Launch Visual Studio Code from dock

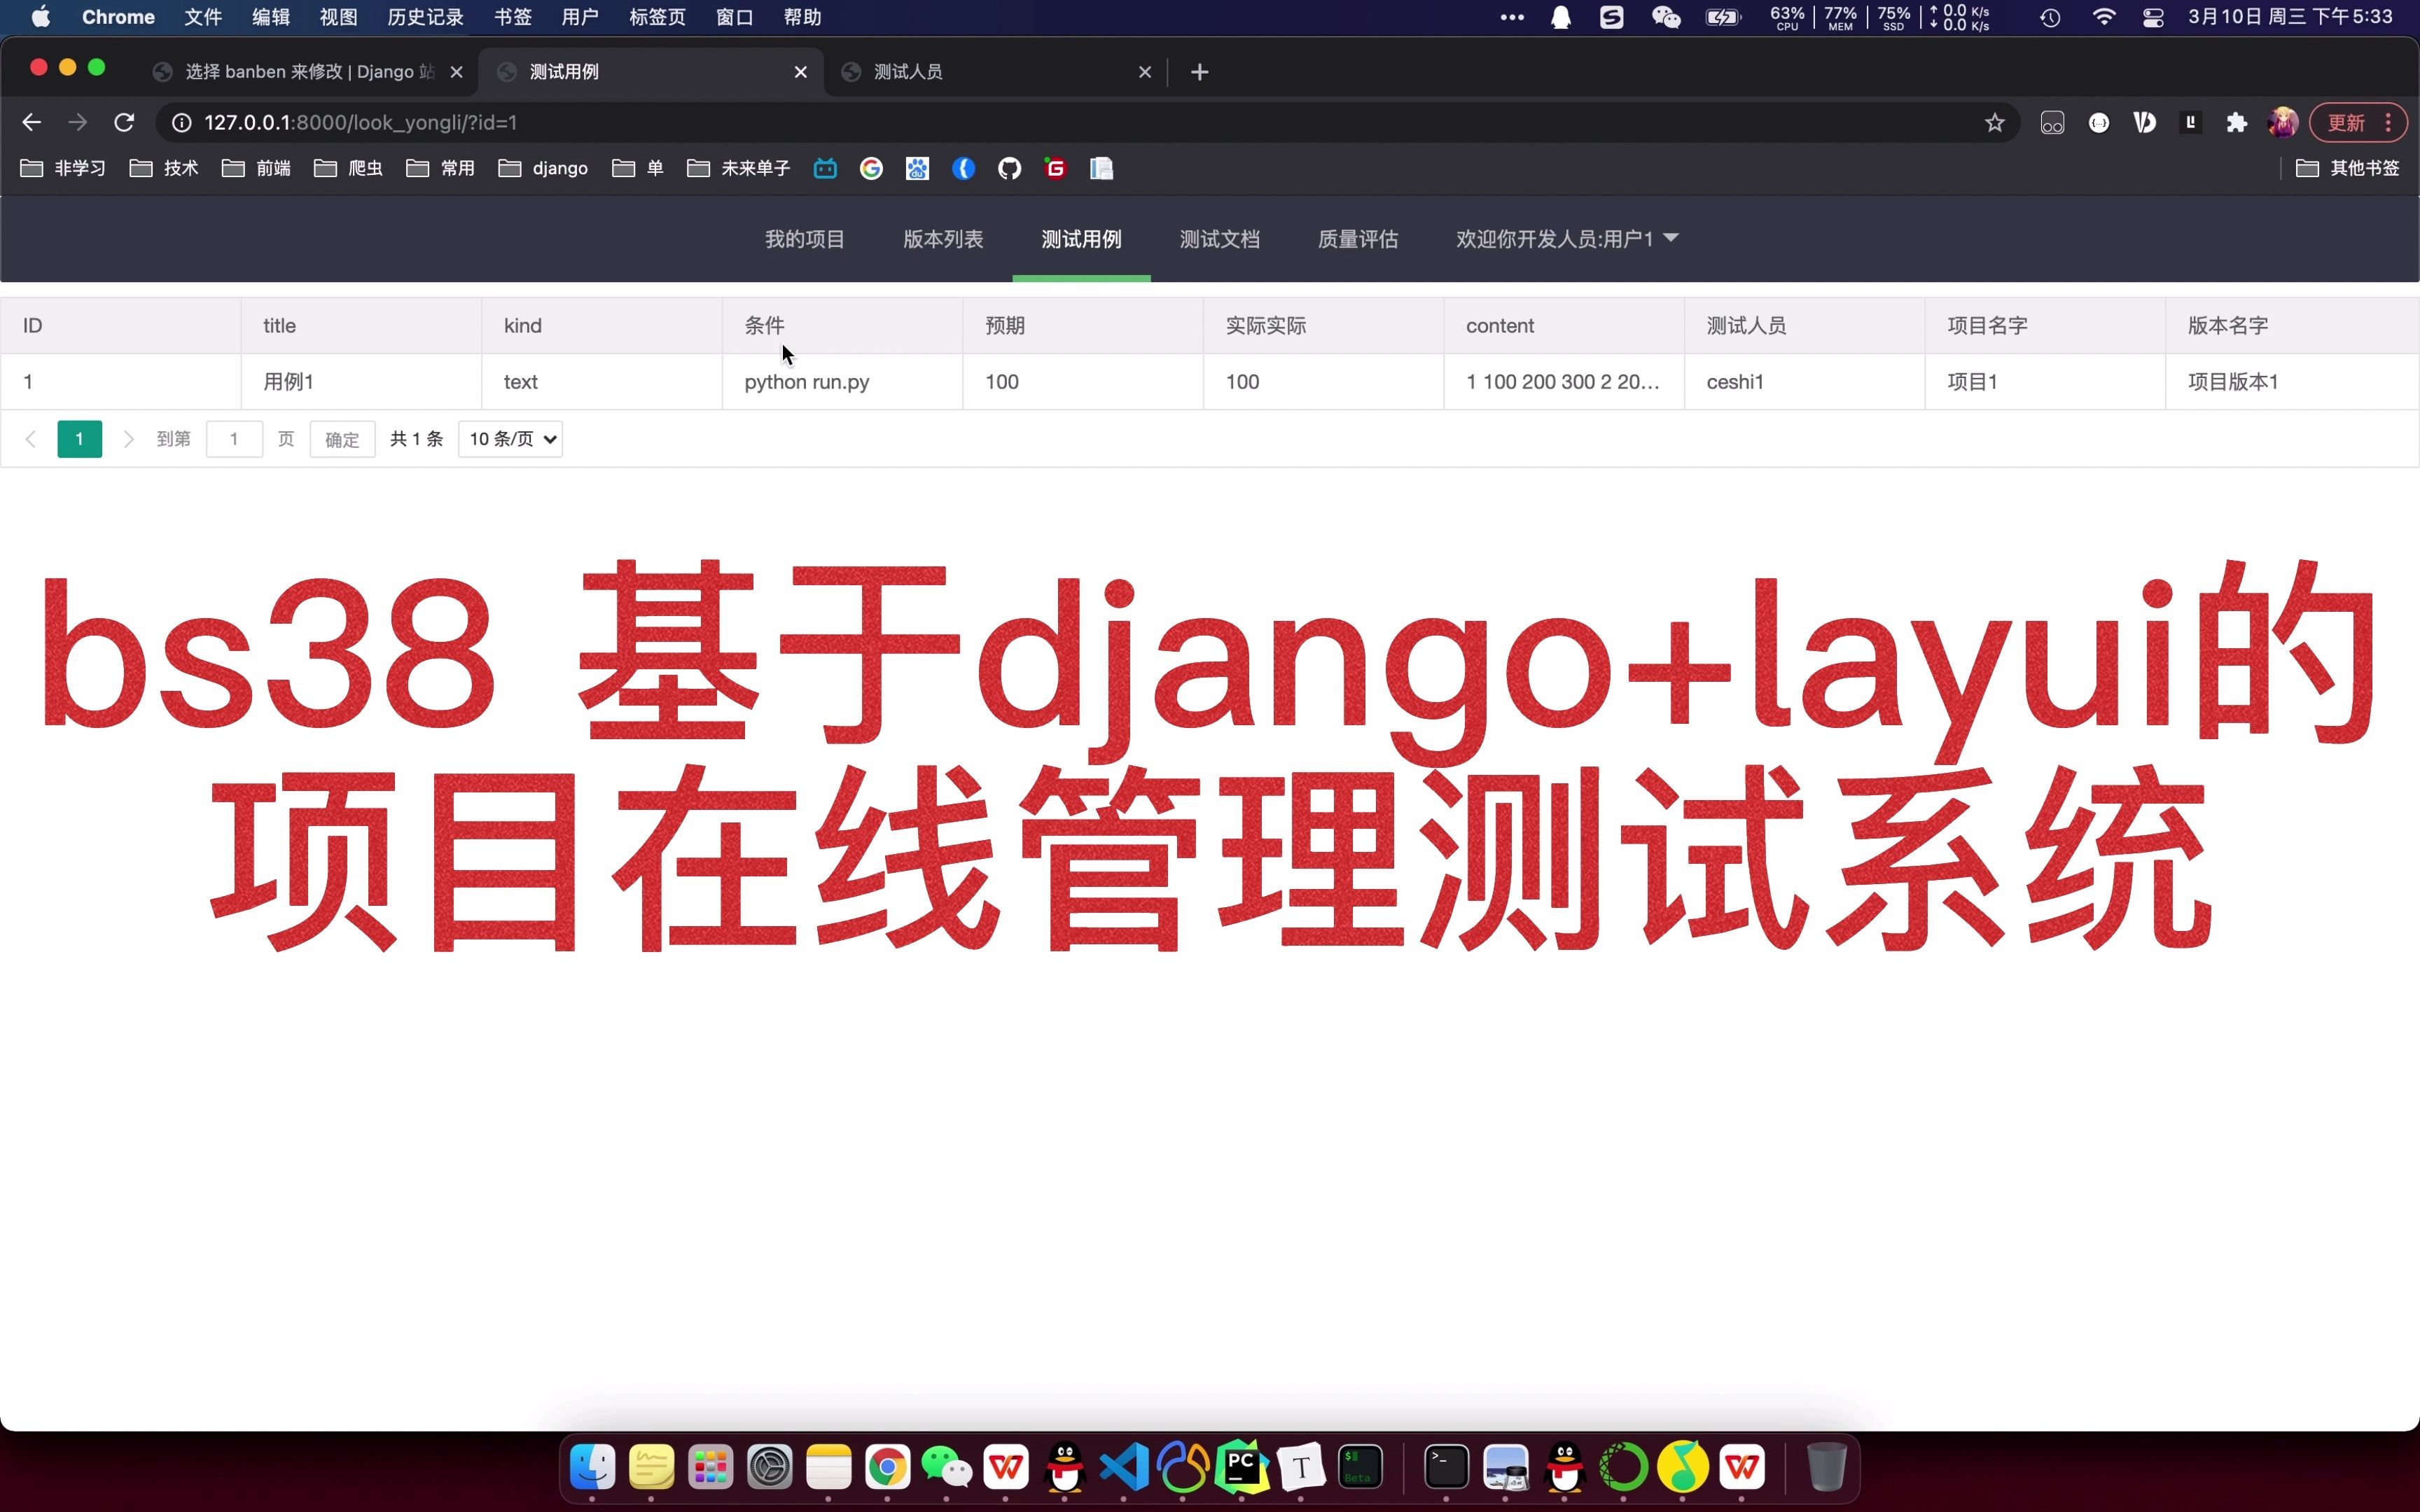pos(1123,1467)
